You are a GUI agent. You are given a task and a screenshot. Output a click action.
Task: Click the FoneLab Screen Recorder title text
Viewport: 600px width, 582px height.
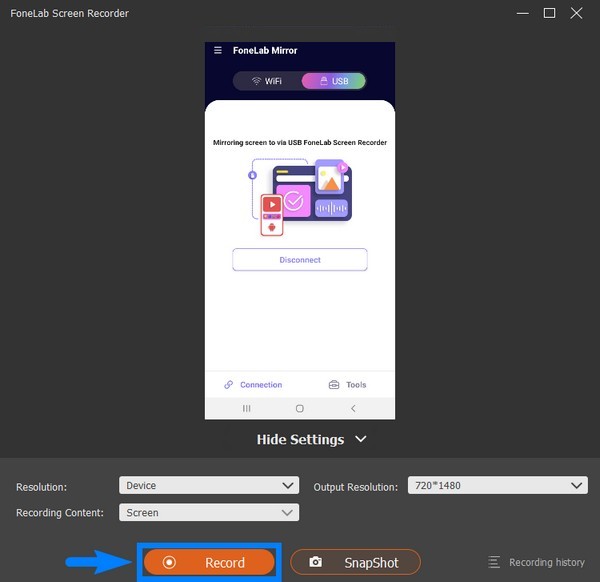(69, 13)
